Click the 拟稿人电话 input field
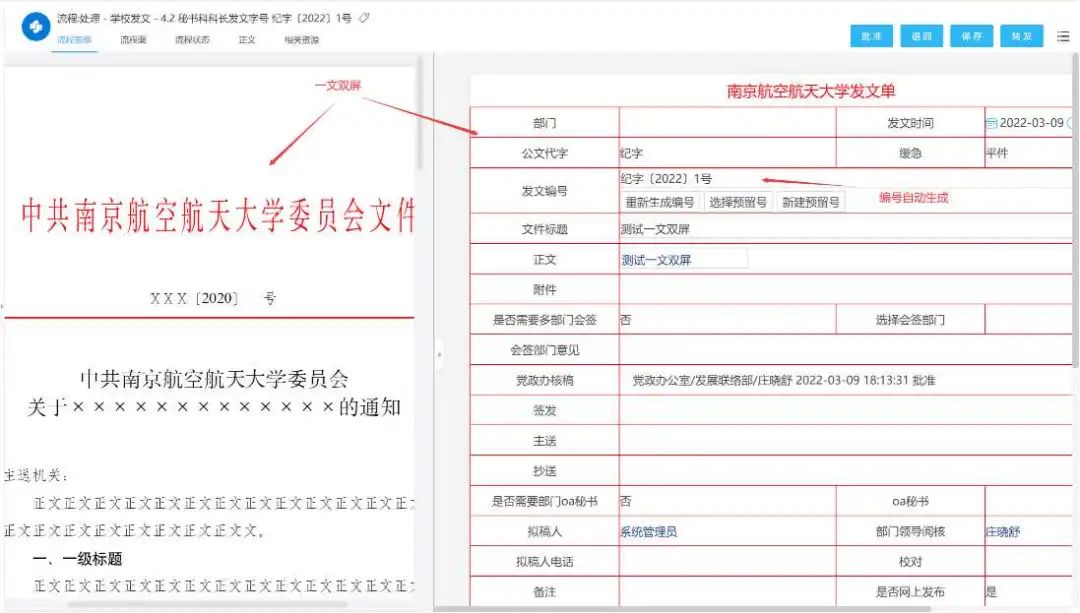 (727, 562)
